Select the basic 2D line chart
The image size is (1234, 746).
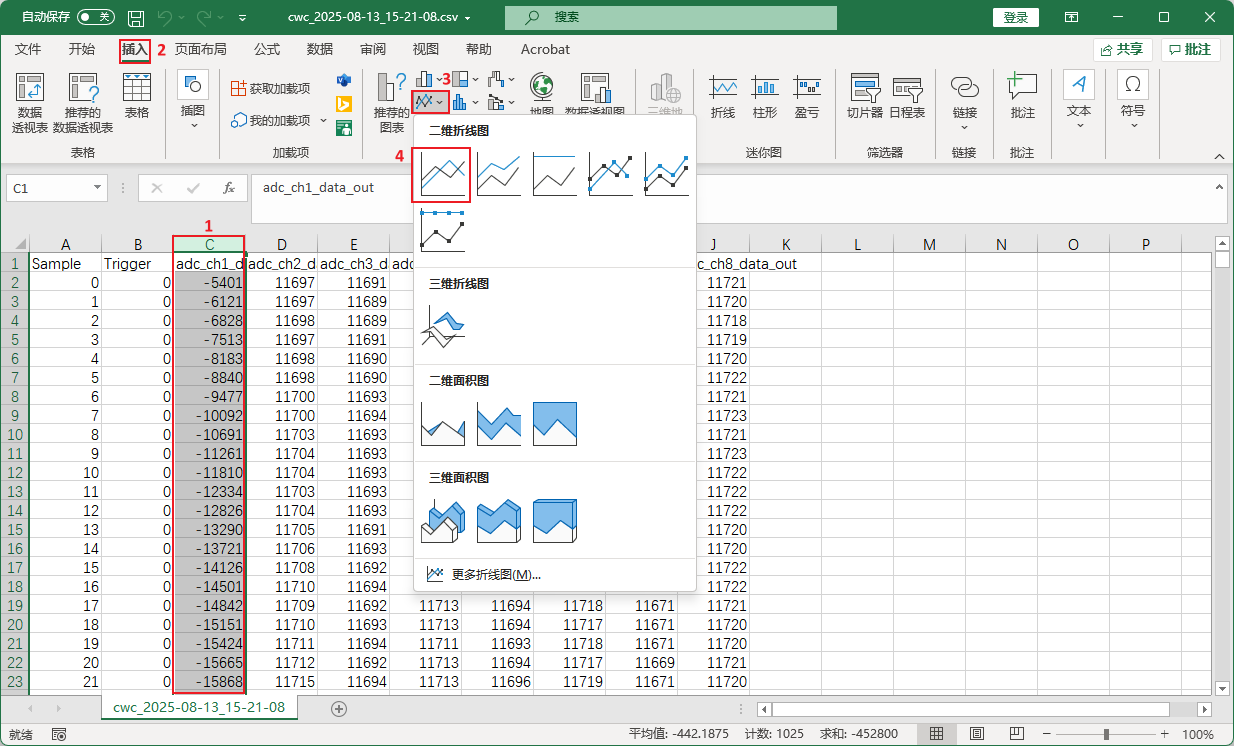pos(441,174)
